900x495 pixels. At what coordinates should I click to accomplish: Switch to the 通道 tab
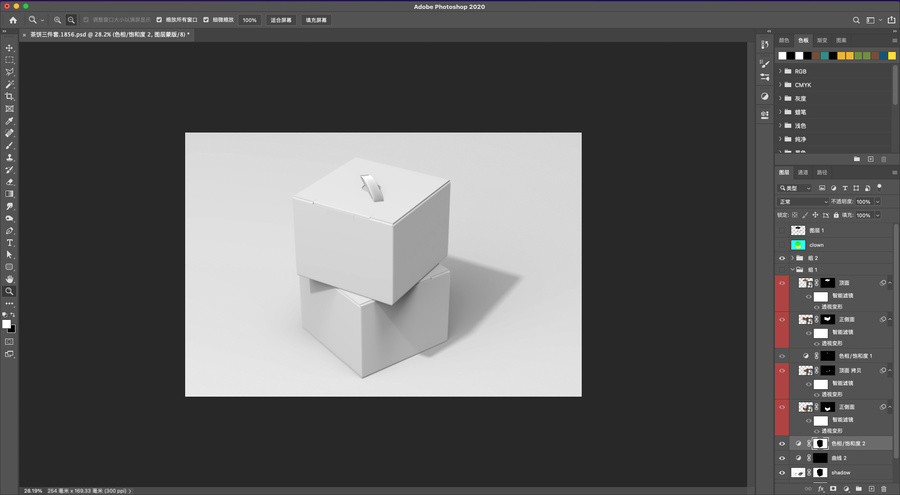803,172
